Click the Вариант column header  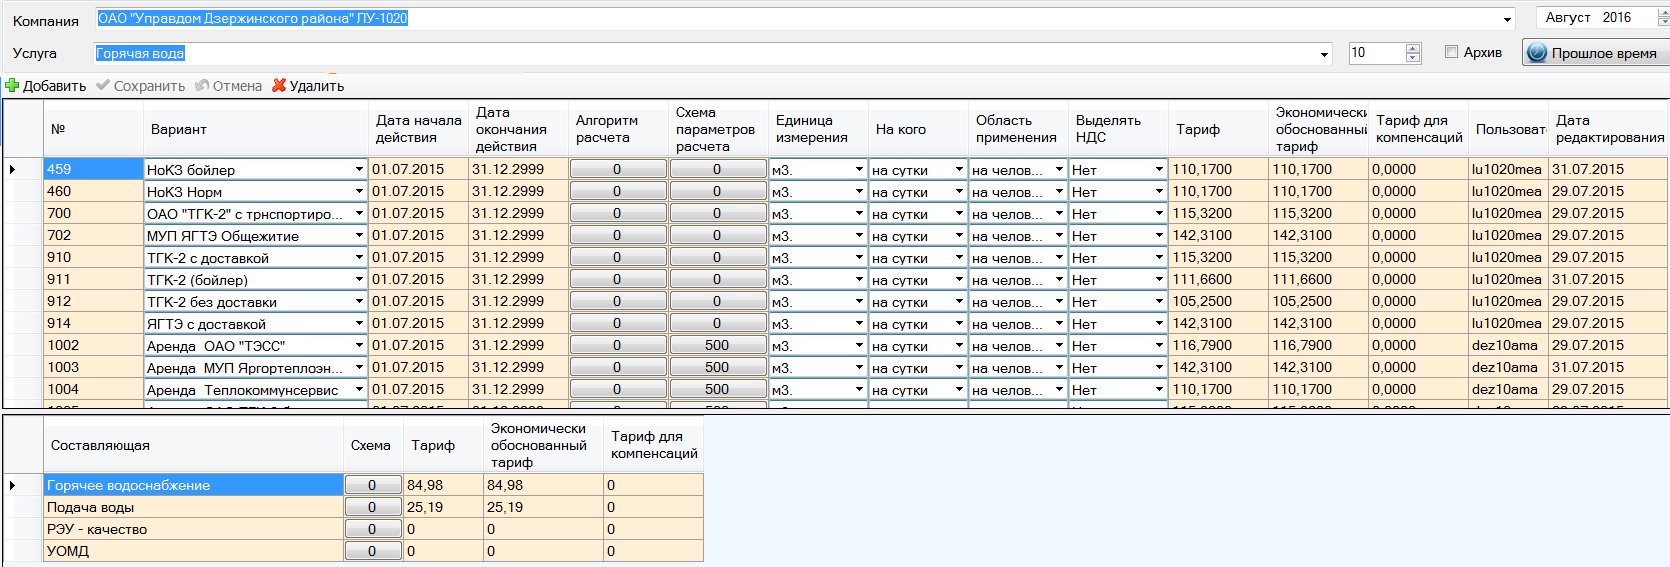click(178, 130)
